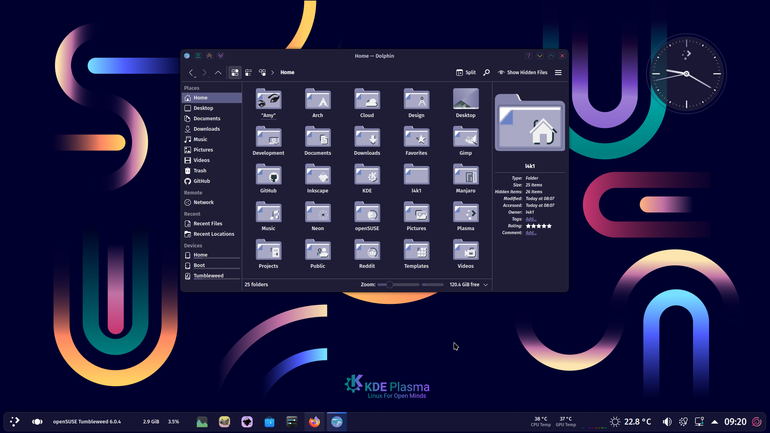Select the Boot device
Screen dimensions: 770x433
212,266
